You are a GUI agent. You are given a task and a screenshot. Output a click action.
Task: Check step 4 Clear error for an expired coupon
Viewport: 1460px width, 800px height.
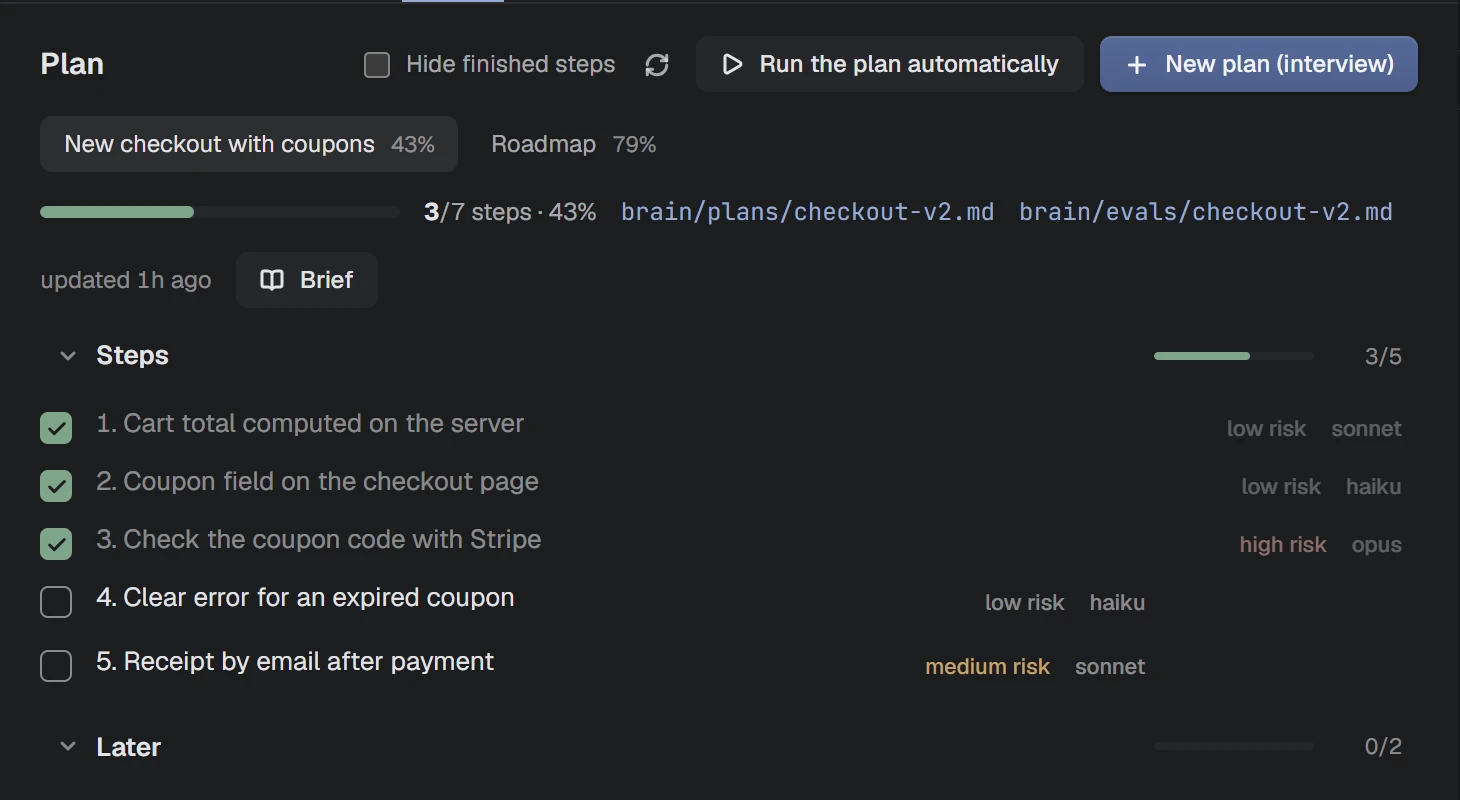click(x=56, y=602)
